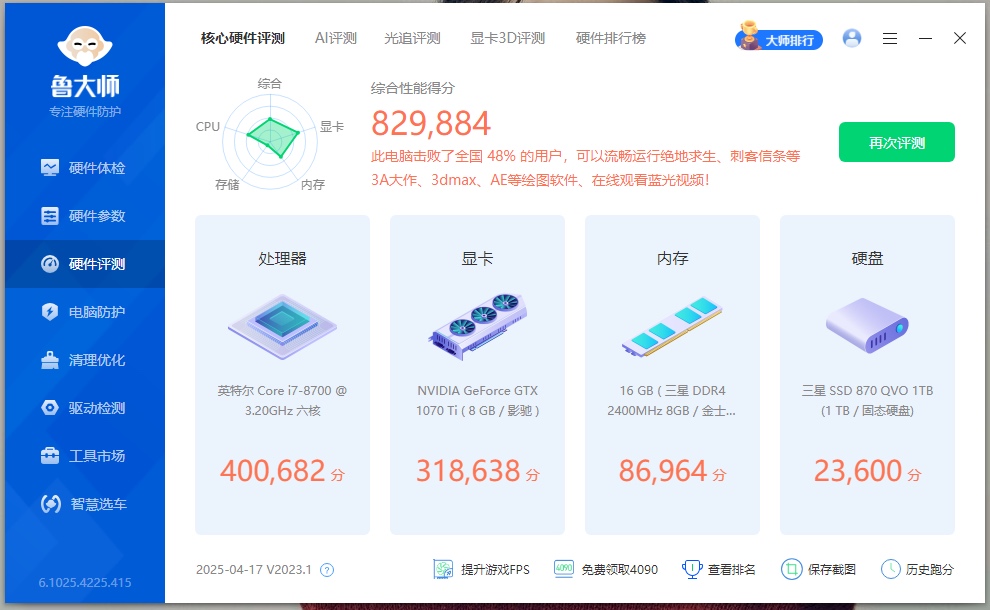Switch to the AI评测 tab

(335, 38)
